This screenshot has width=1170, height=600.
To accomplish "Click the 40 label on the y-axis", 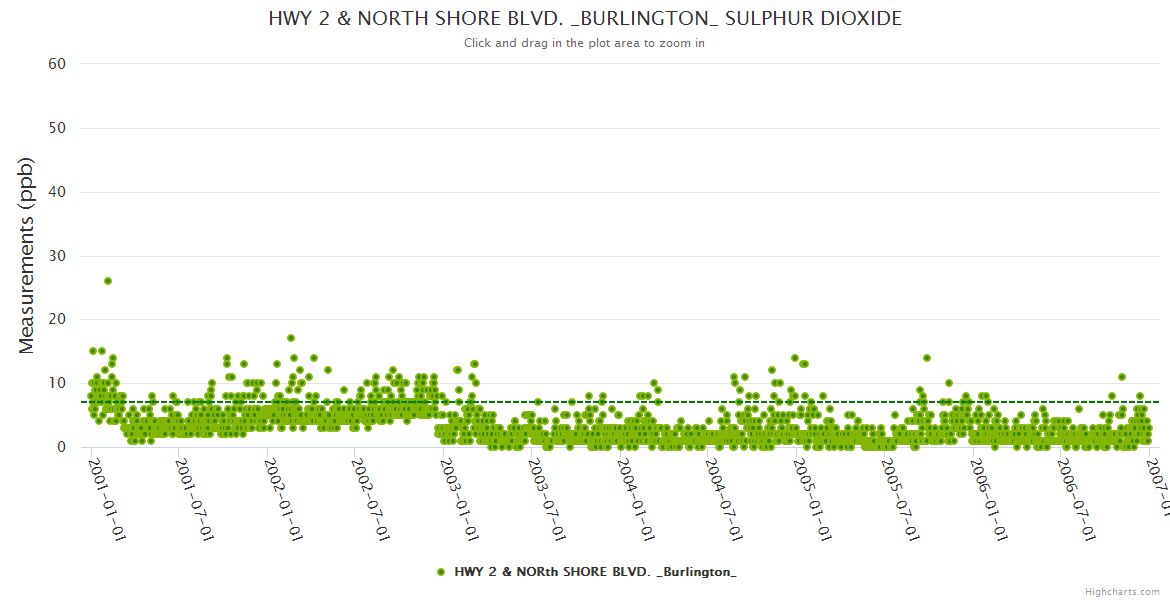I will 57,192.
